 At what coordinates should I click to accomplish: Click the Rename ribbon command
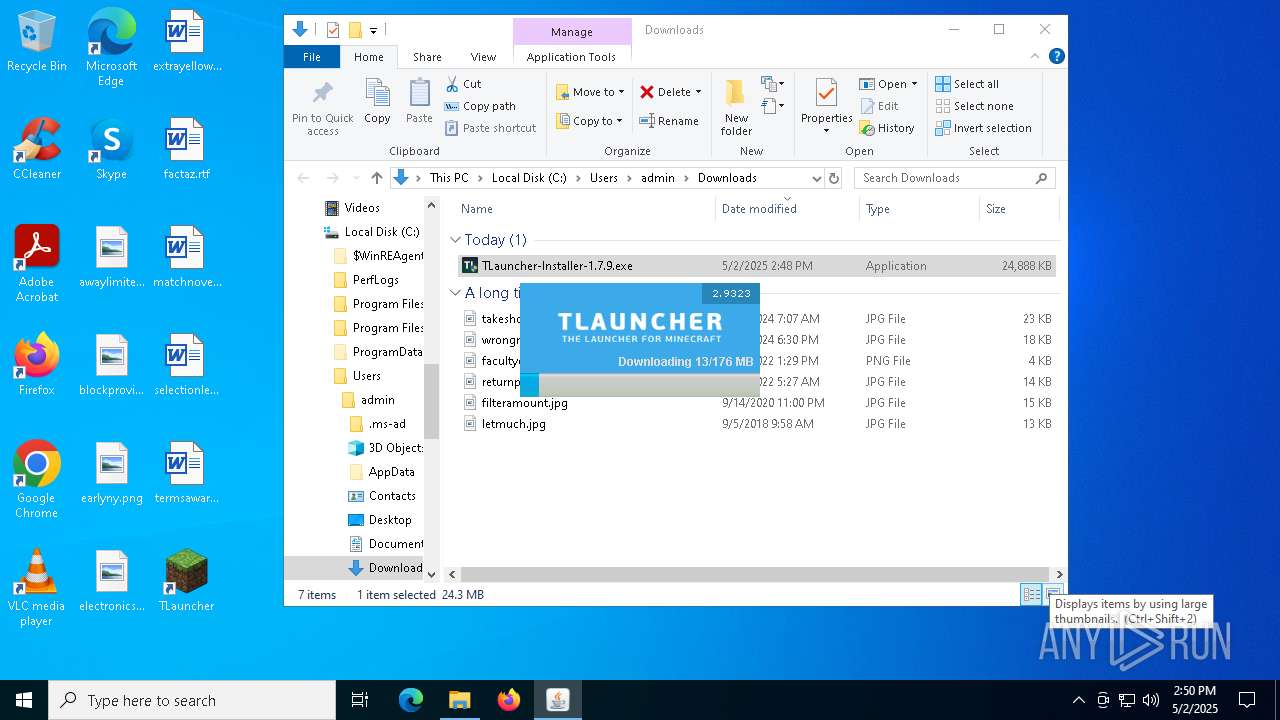(x=669, y=121)
